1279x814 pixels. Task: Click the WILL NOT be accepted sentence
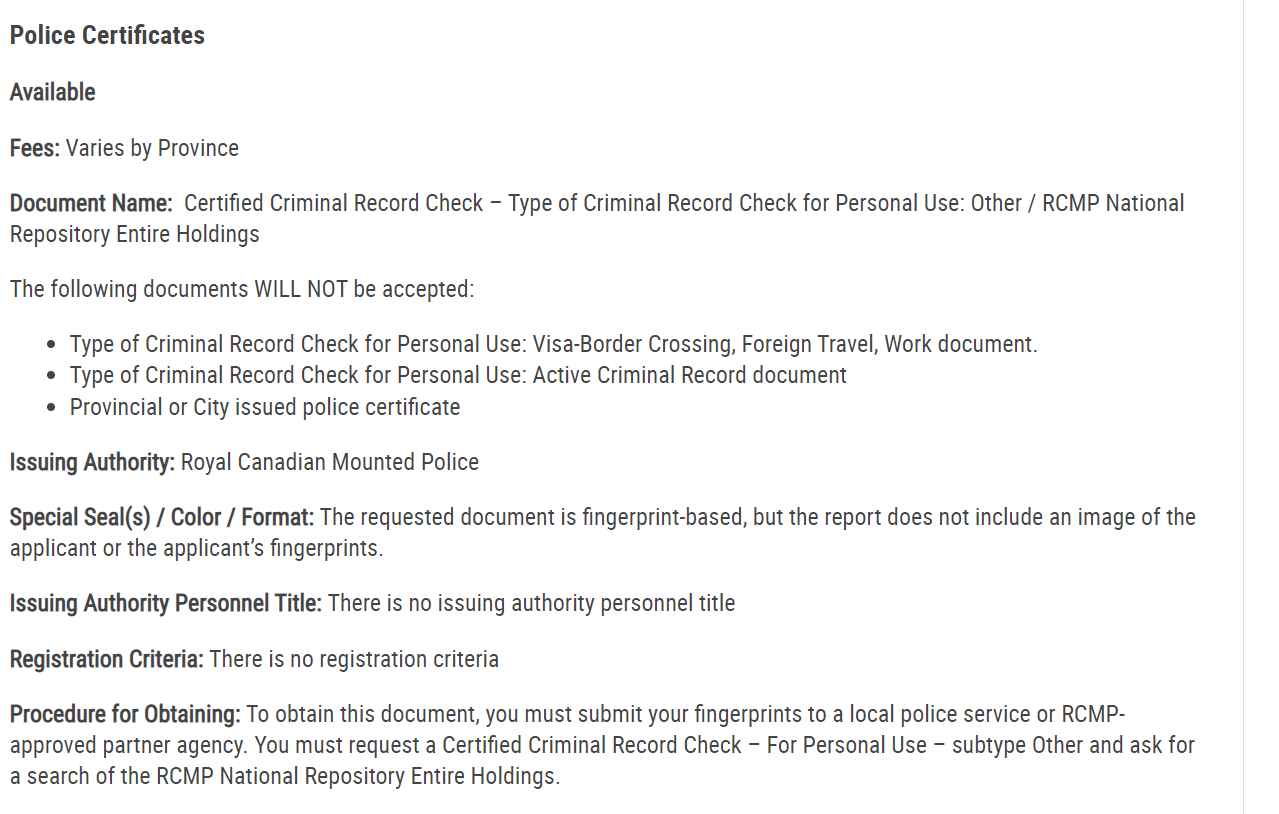point(242,289)
